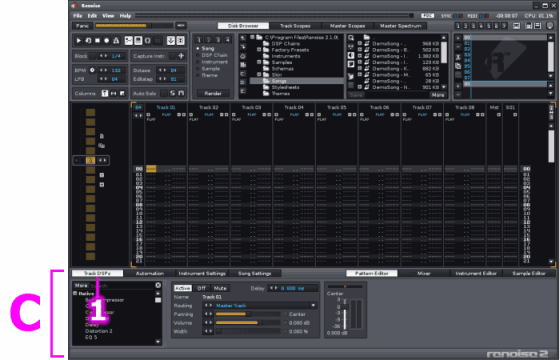This screenshot has height=360, width=560.
Task: Click the Panning slider
Action: [248, 314]
